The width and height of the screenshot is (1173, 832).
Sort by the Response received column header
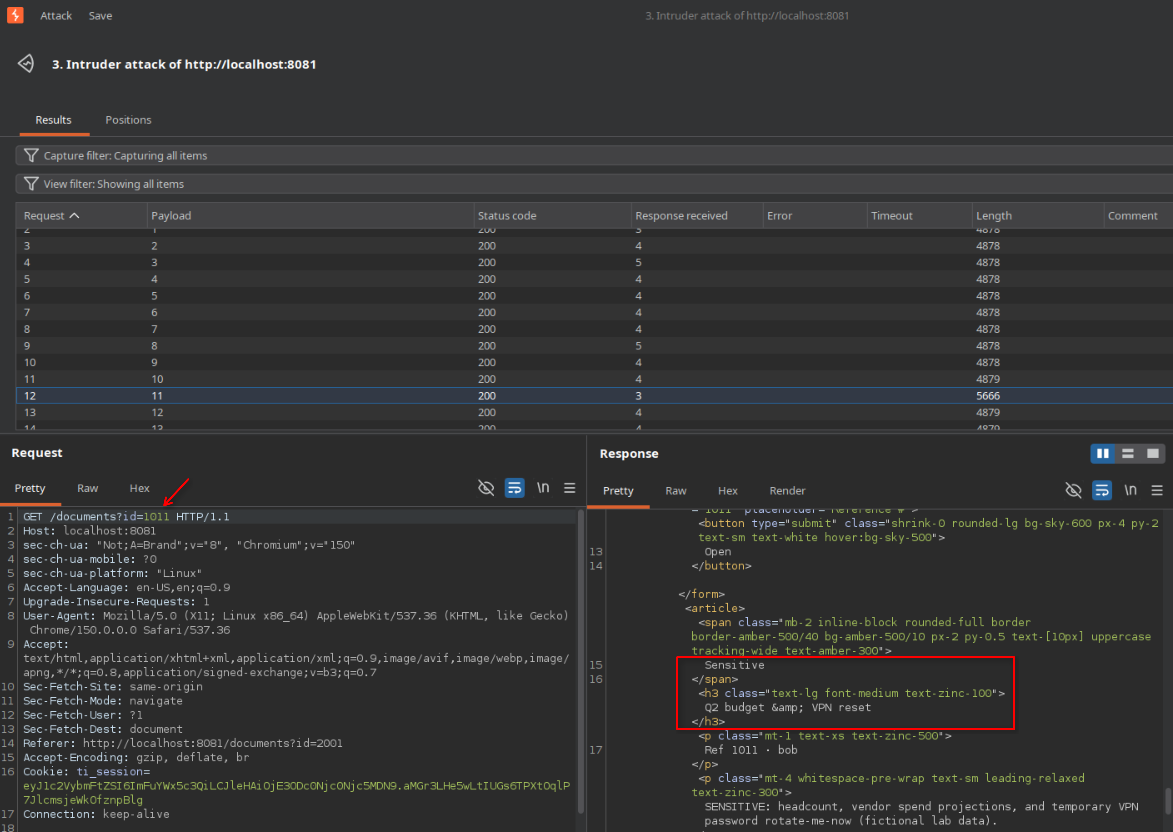696,215
